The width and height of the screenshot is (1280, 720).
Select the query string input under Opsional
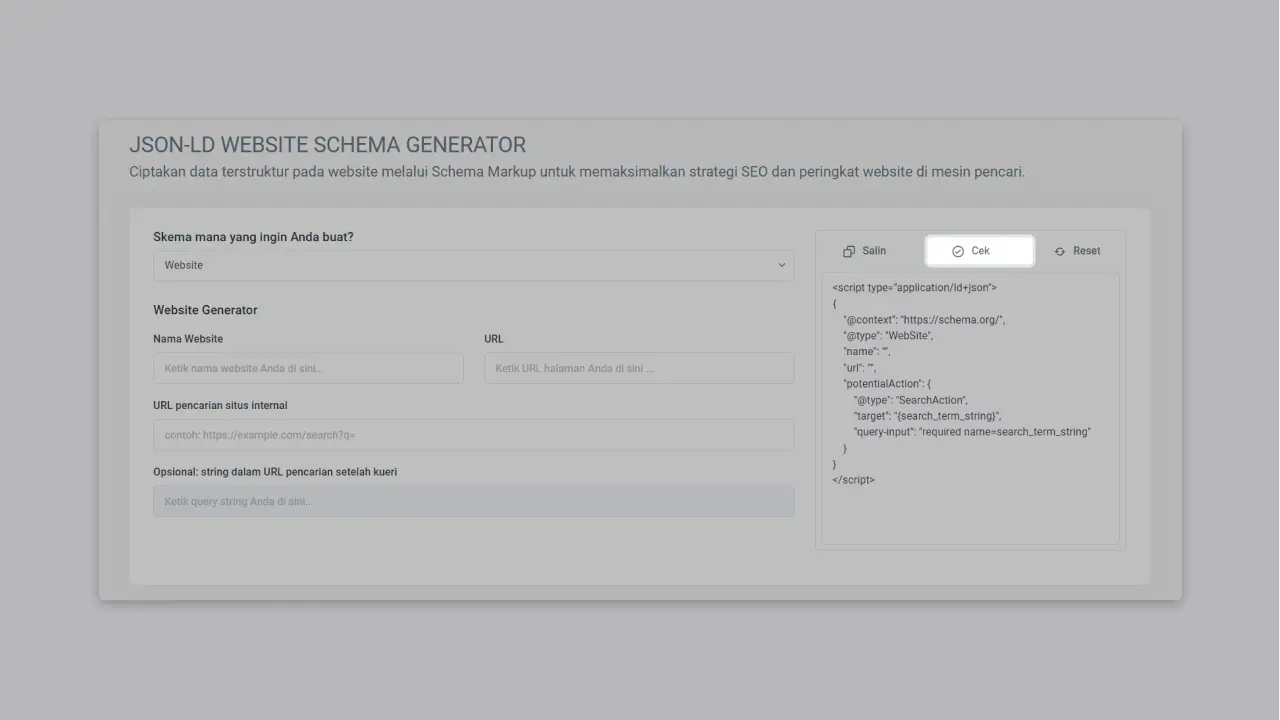coord(473,500)
